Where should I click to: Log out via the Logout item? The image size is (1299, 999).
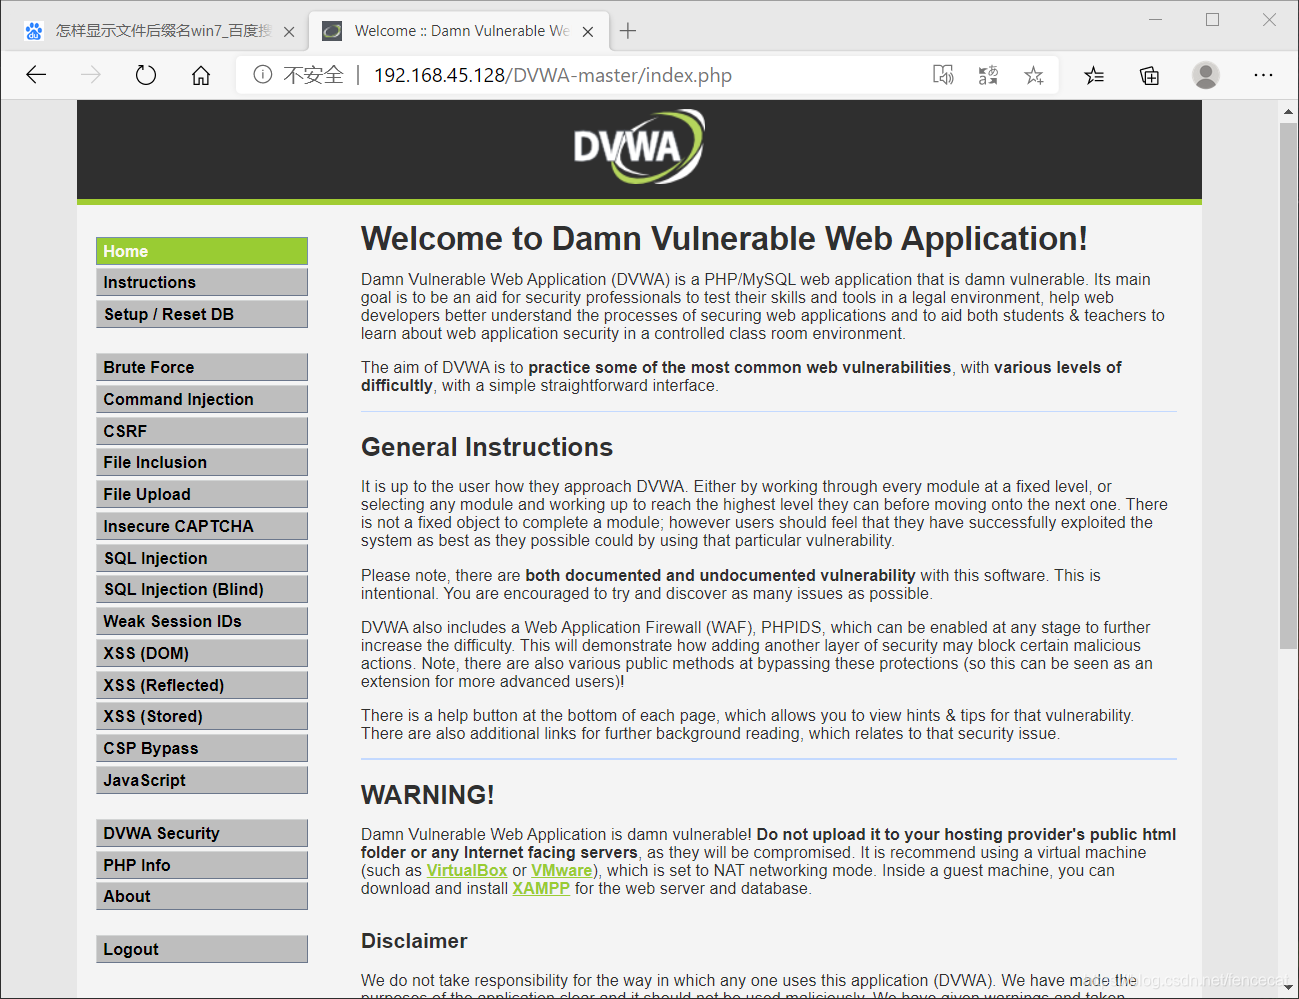202,949
